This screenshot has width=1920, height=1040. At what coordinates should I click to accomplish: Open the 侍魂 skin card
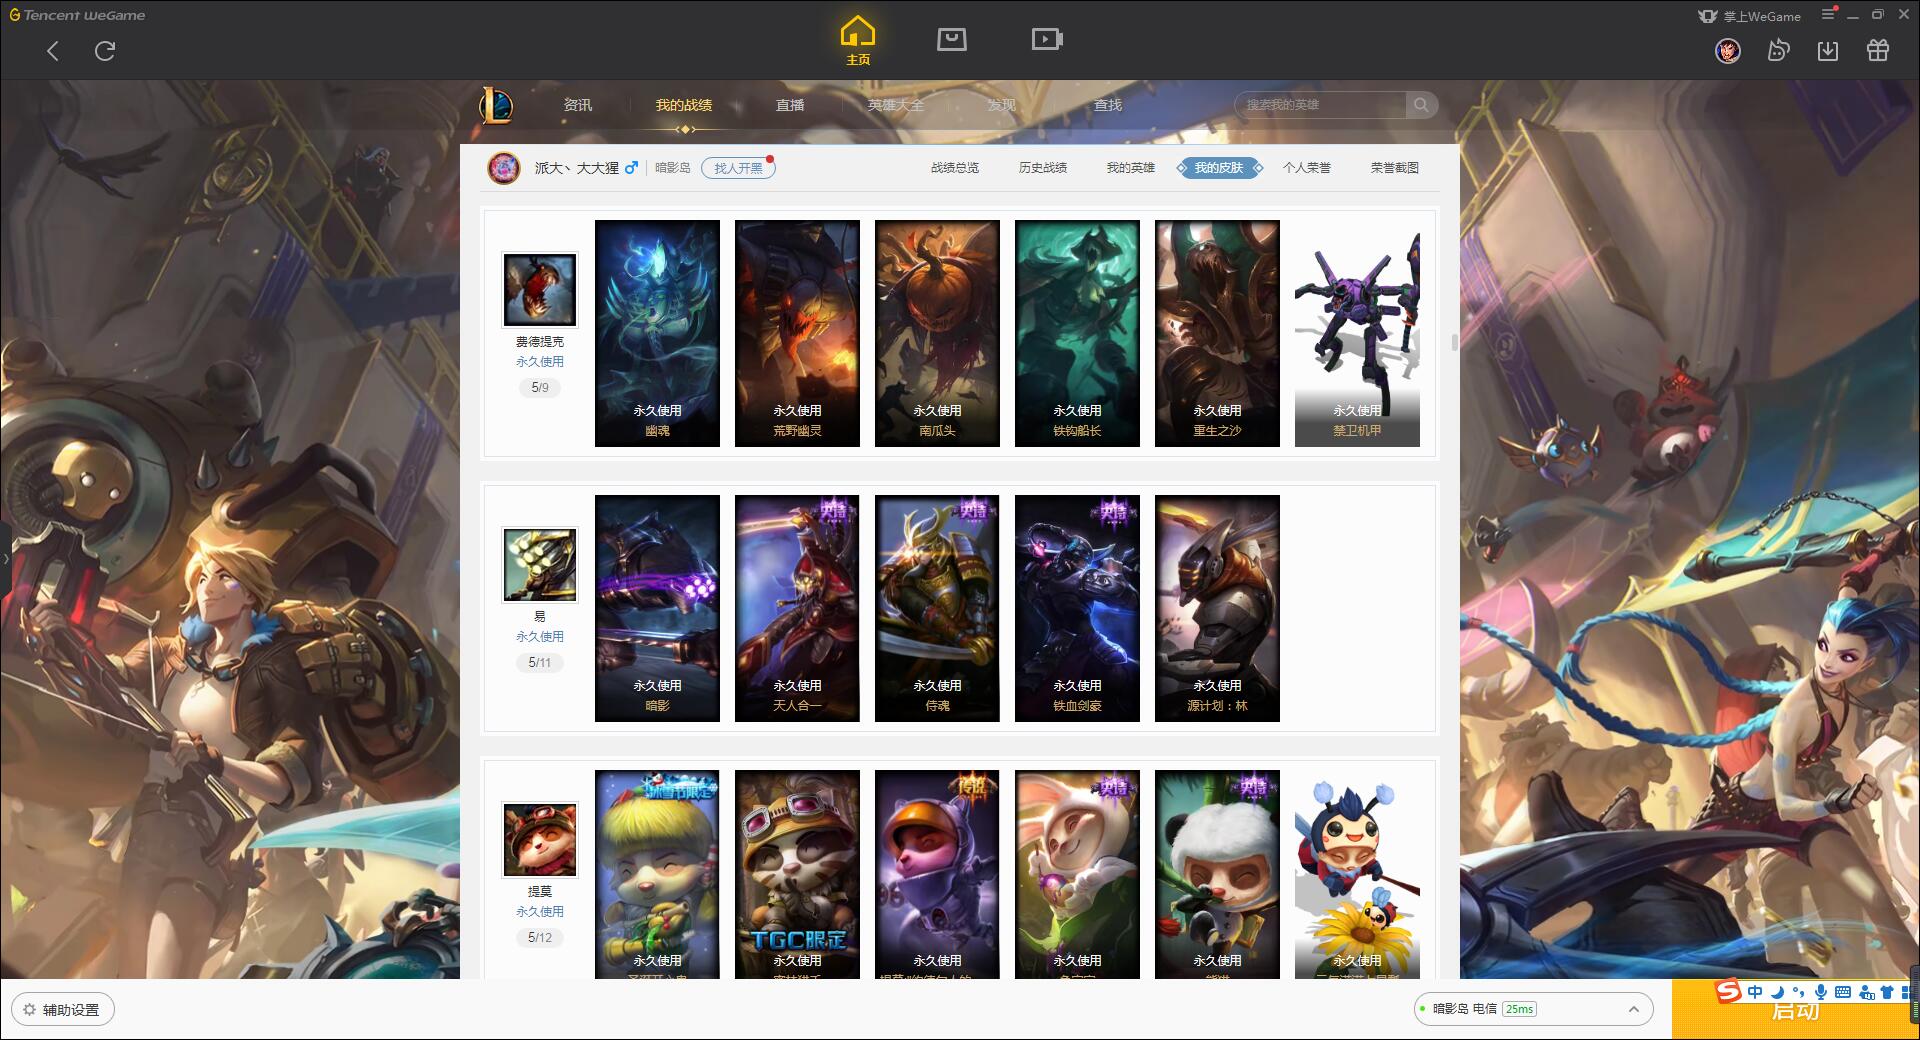[937, 608]
